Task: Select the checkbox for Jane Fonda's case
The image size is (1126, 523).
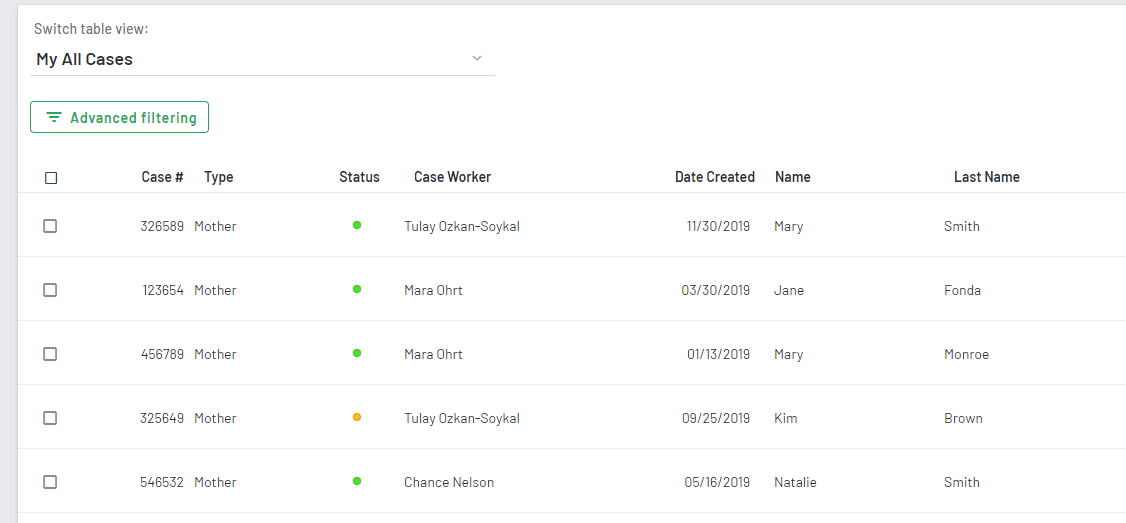Action: (x=50, y=290)
